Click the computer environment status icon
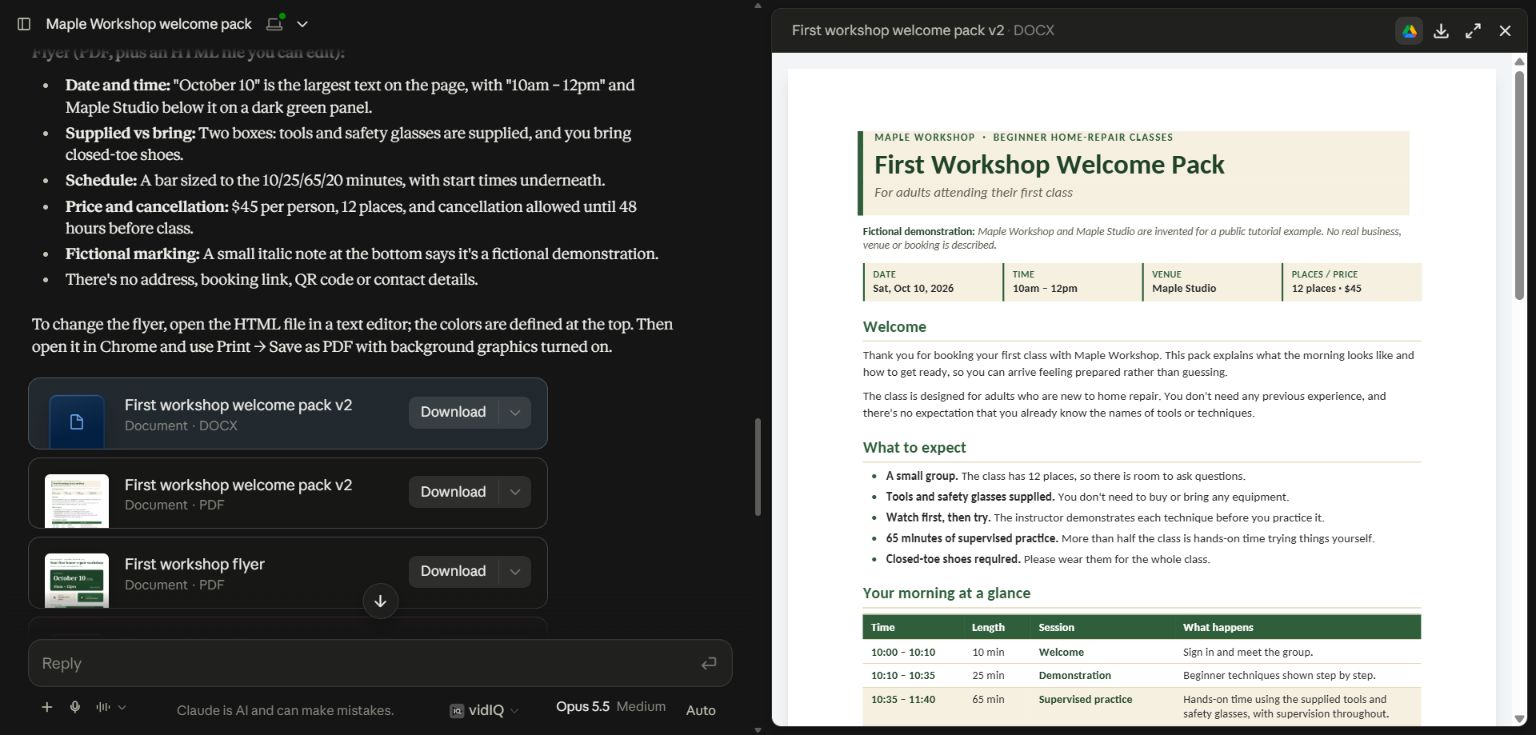The height and width of the screenshot is (735, 1536). click(x=275, y=23)
